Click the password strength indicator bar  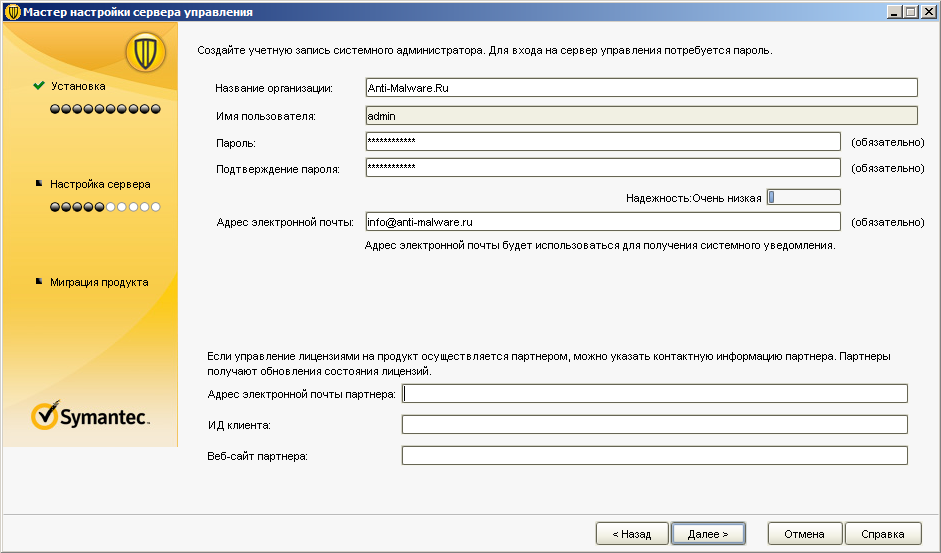click(803, 197)
